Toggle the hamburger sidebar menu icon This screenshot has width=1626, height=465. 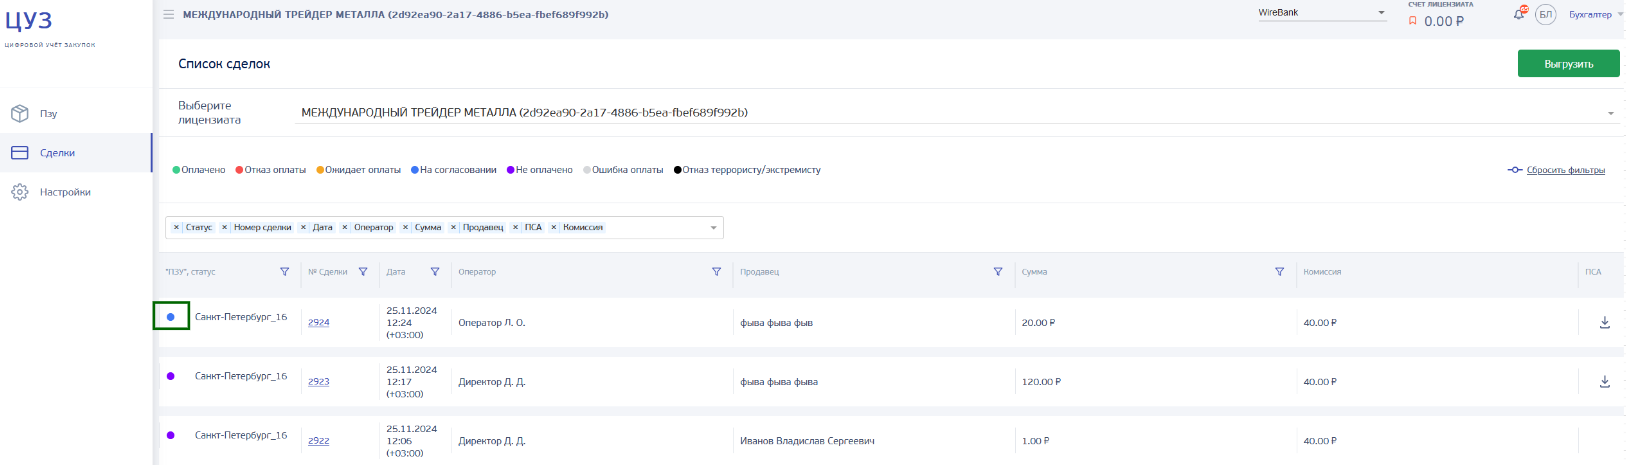point(169,15)
